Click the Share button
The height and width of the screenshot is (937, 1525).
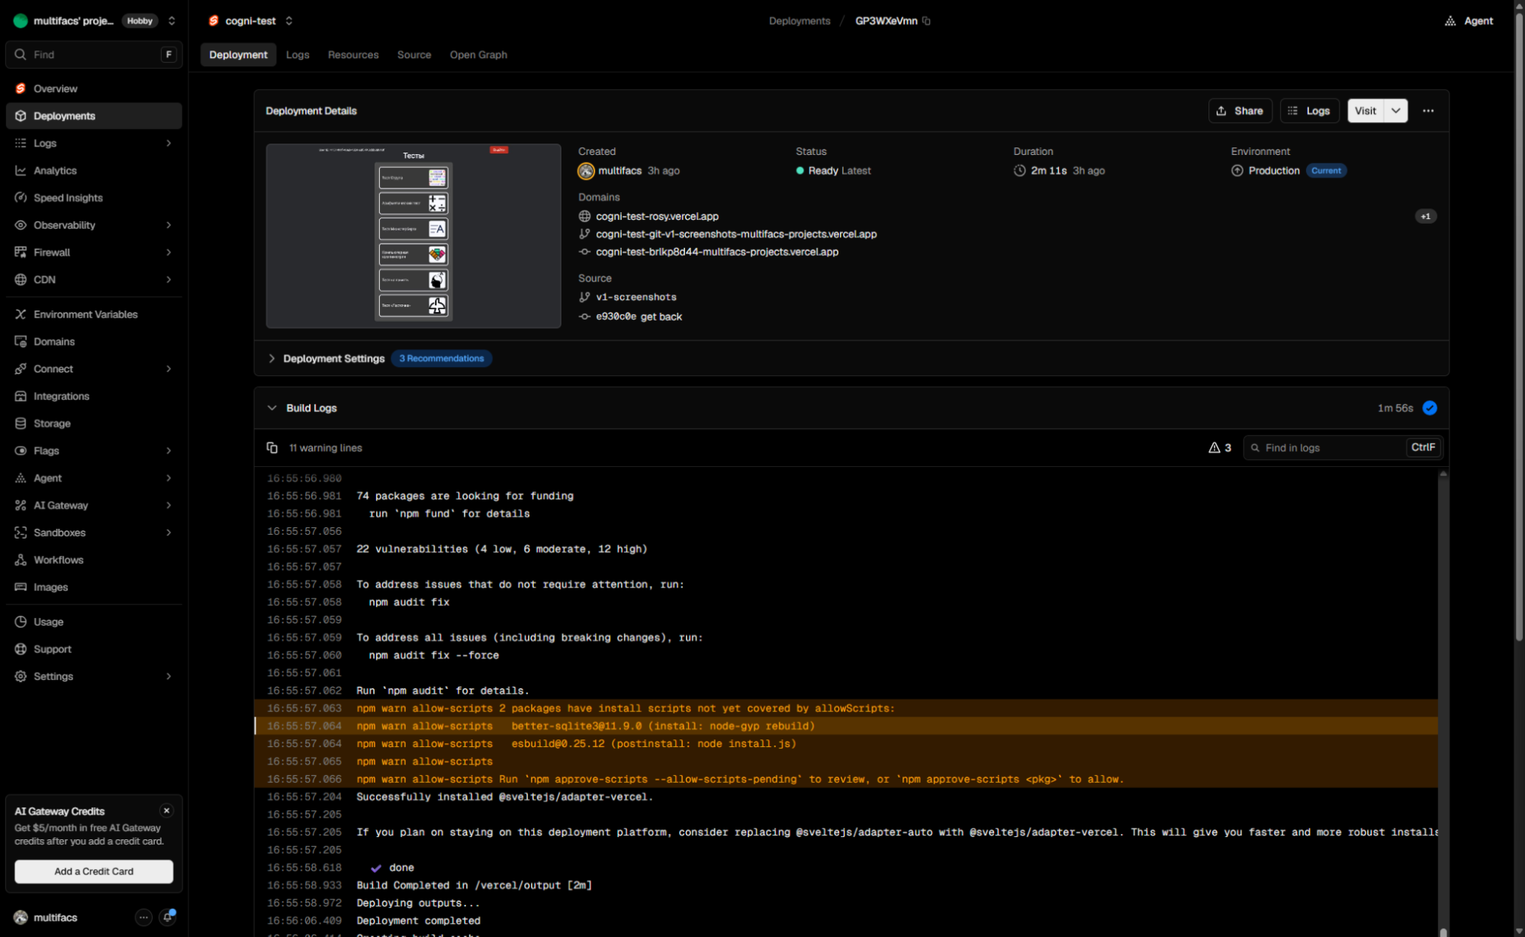[x=1240, y=111]
